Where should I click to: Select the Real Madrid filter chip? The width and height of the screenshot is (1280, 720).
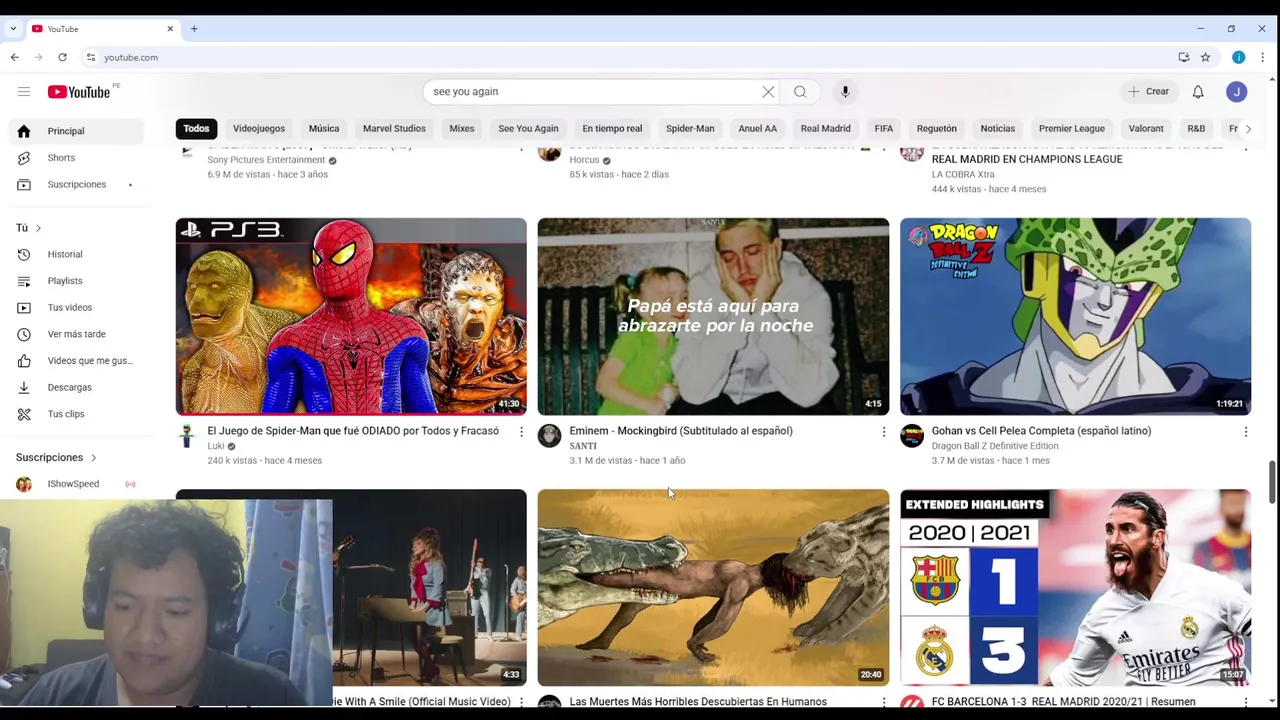coord(825,129)
